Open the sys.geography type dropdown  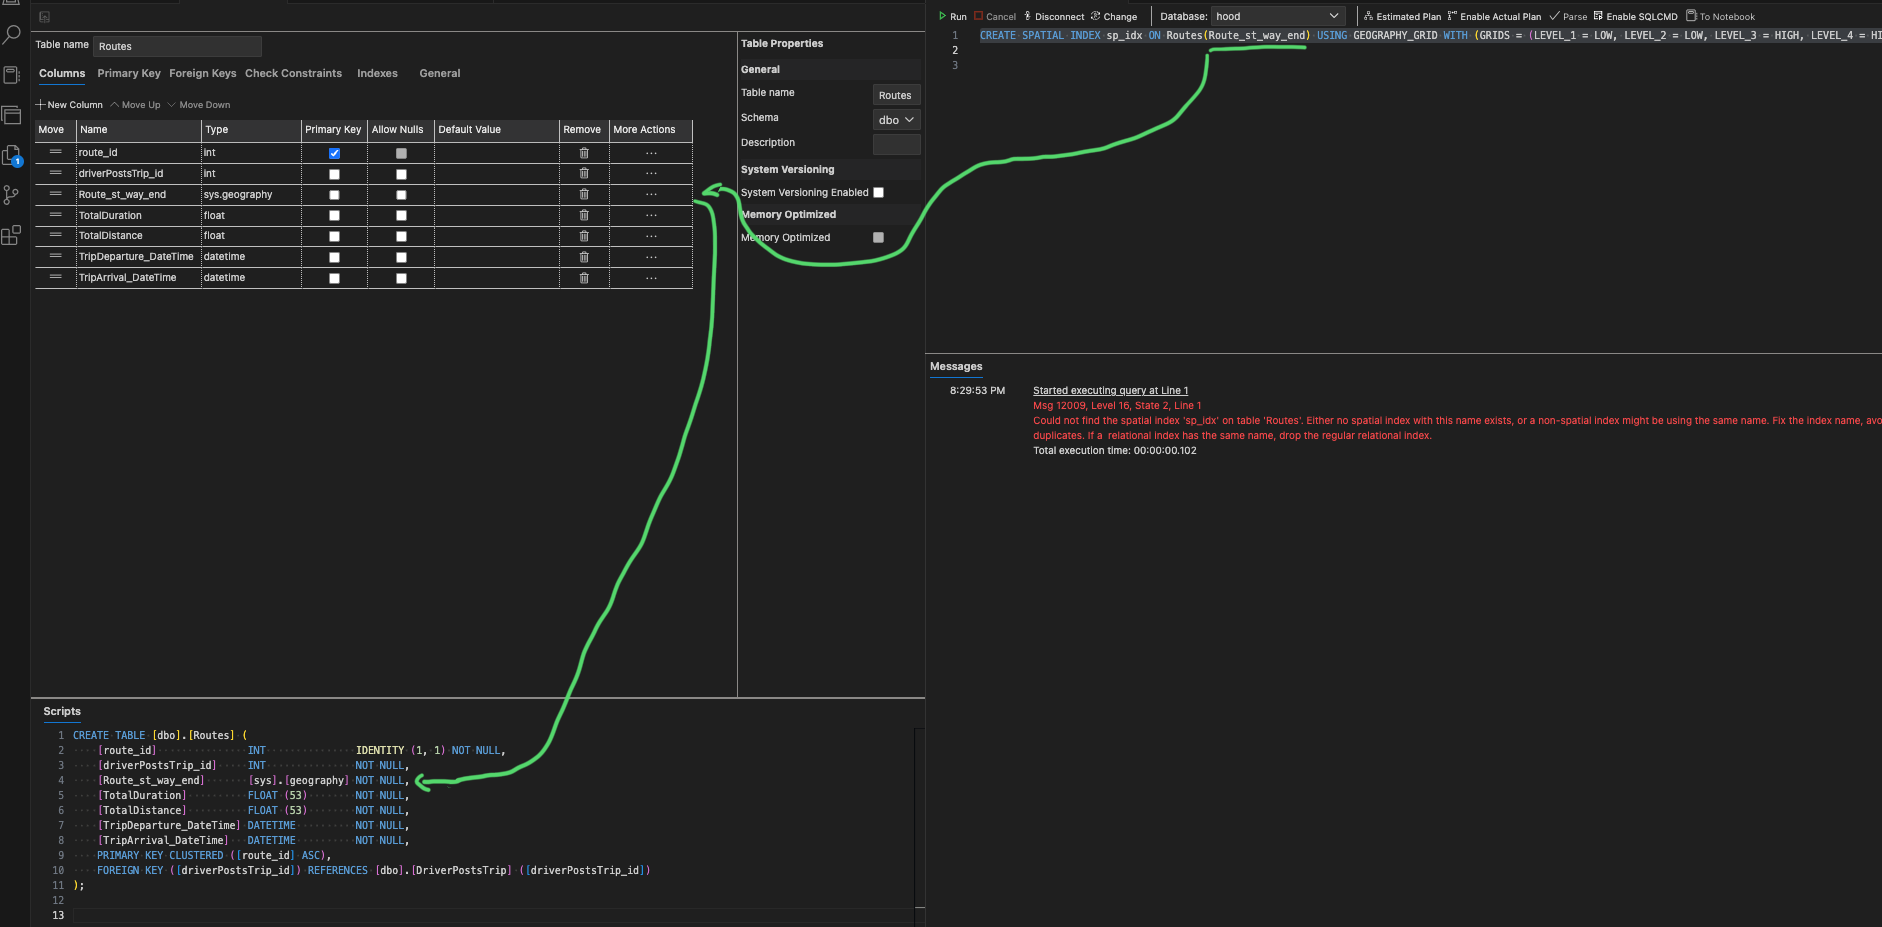(x=251, y=195)
